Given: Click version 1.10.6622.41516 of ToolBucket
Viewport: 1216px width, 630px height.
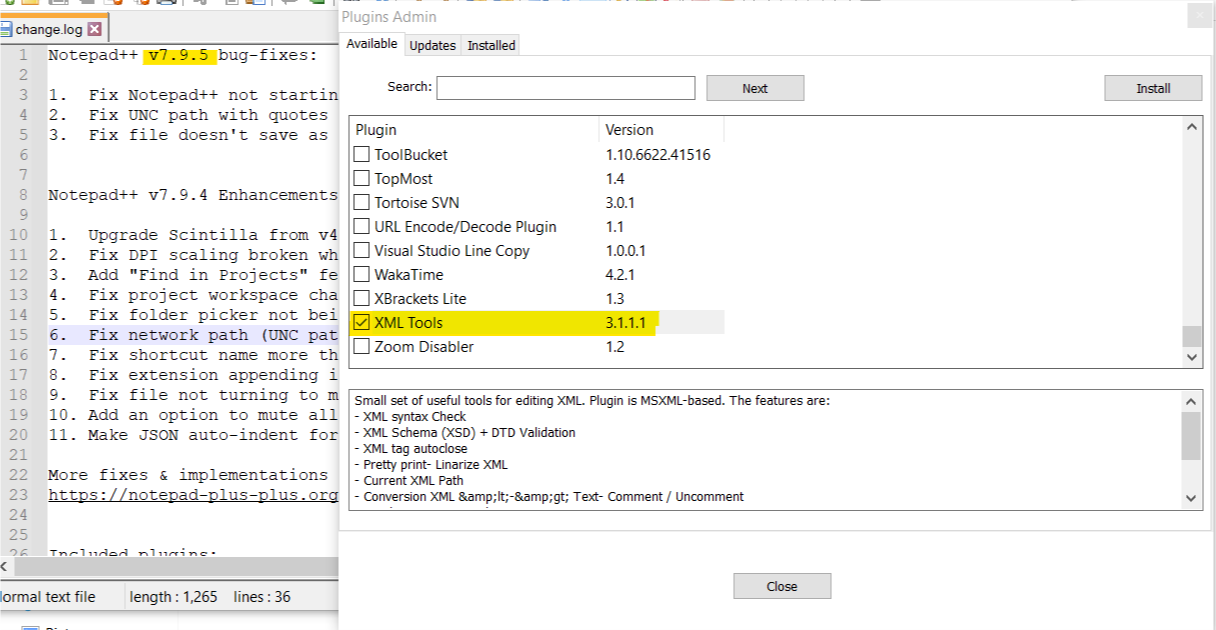Looking at the screenshot, I should tap(658, 155).
